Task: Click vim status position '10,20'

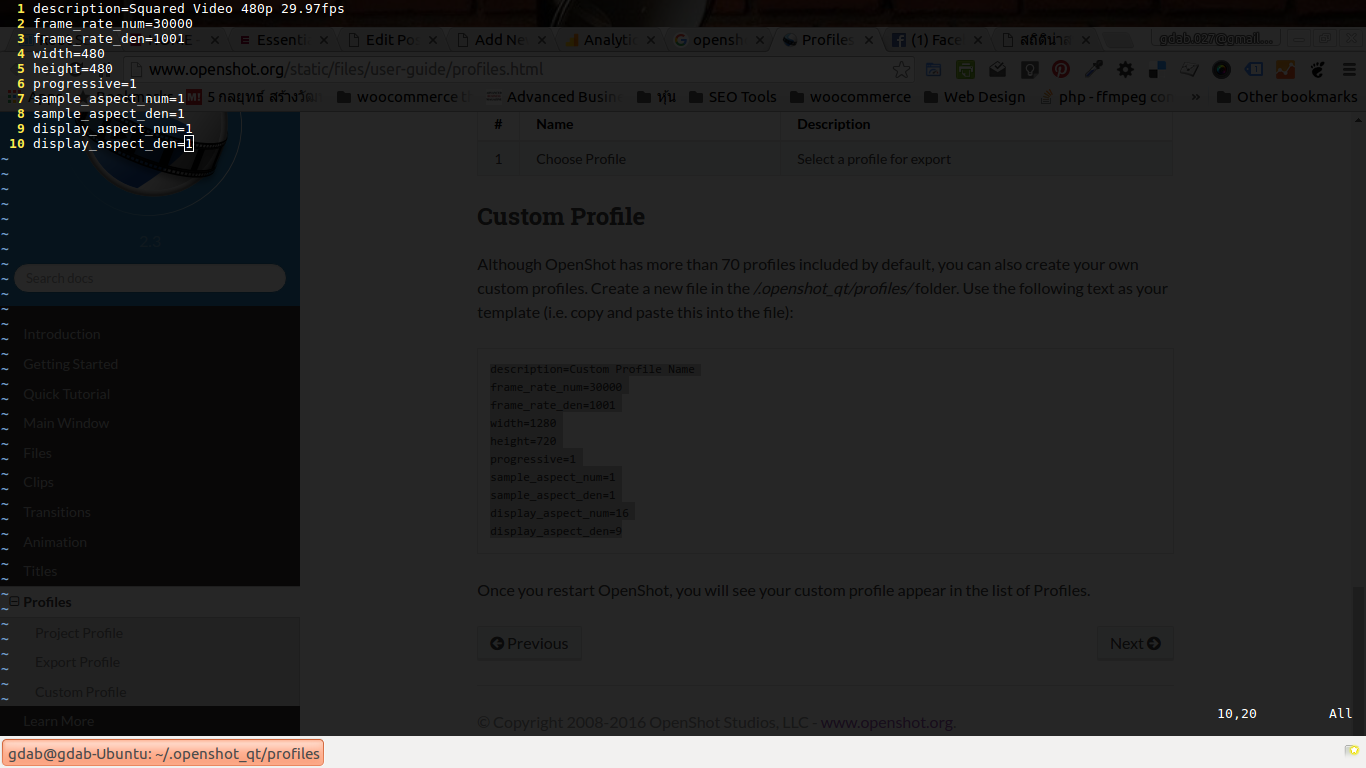Action: [1237, 713]
